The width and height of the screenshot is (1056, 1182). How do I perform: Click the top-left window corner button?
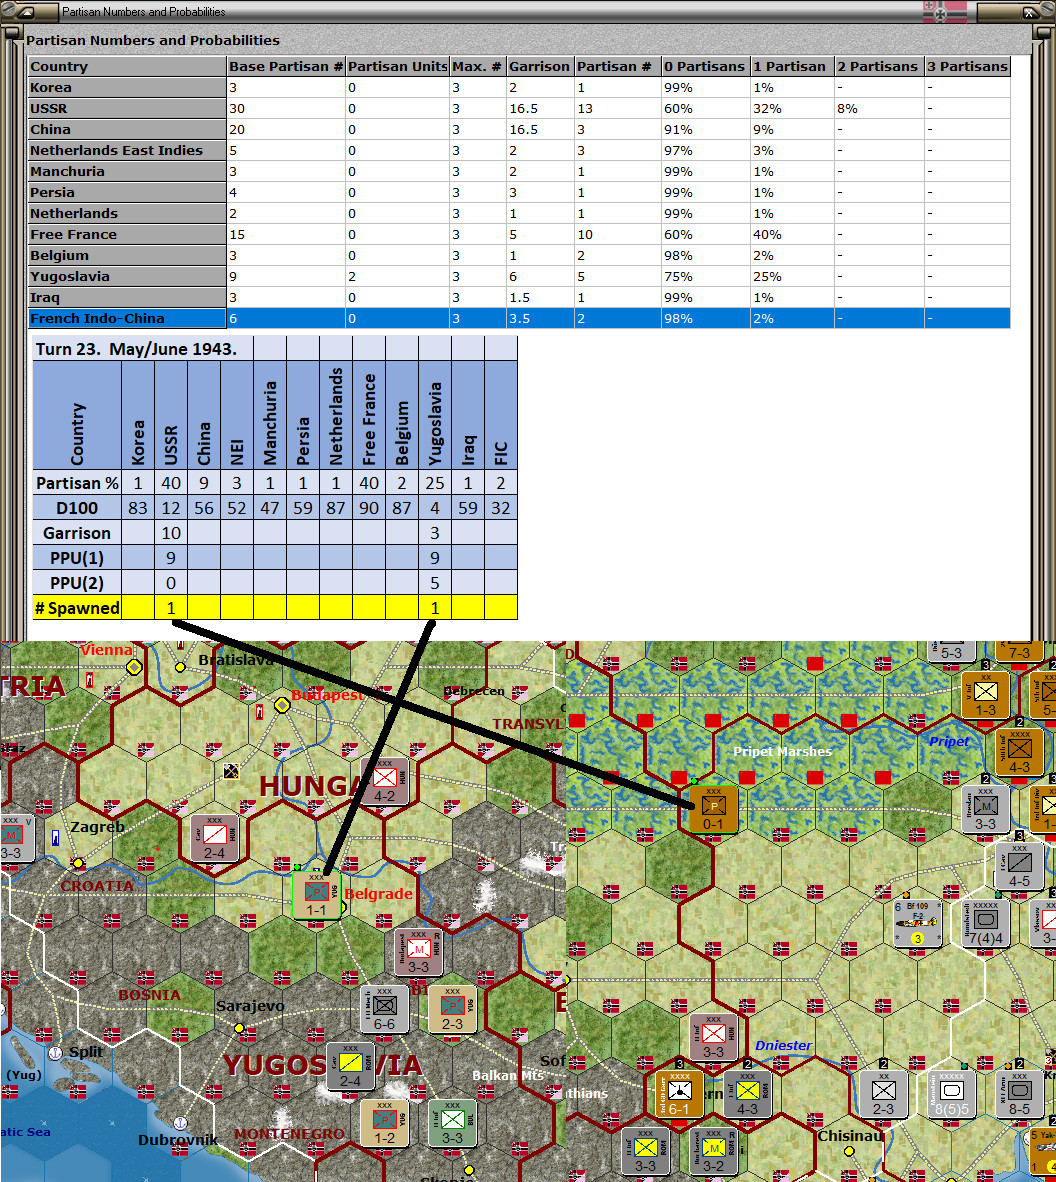pyautogui.click(x=25, y=12)
